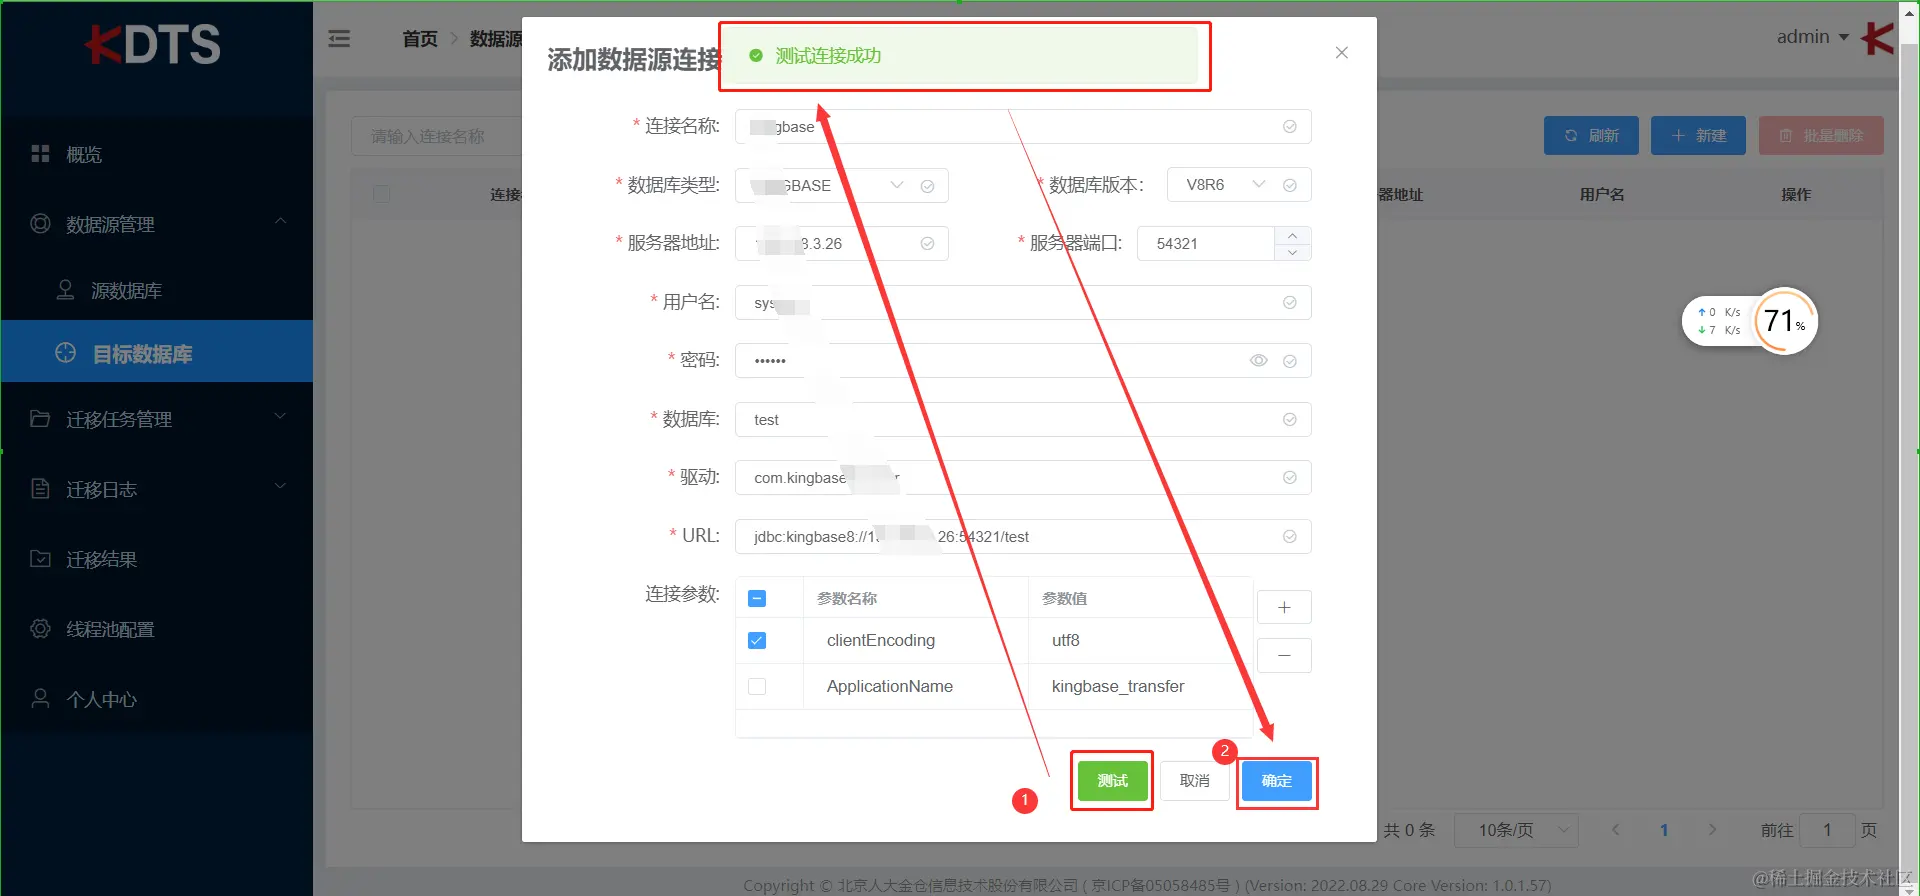Viewport: 1920px width, 896px height.
Task: Click the 驱动 driver input field
Action: point(1023,478)
